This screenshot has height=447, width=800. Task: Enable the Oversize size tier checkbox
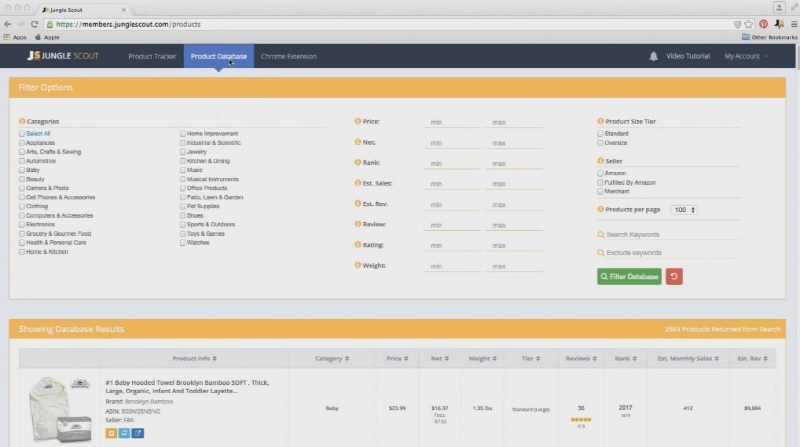pos(601,143)
